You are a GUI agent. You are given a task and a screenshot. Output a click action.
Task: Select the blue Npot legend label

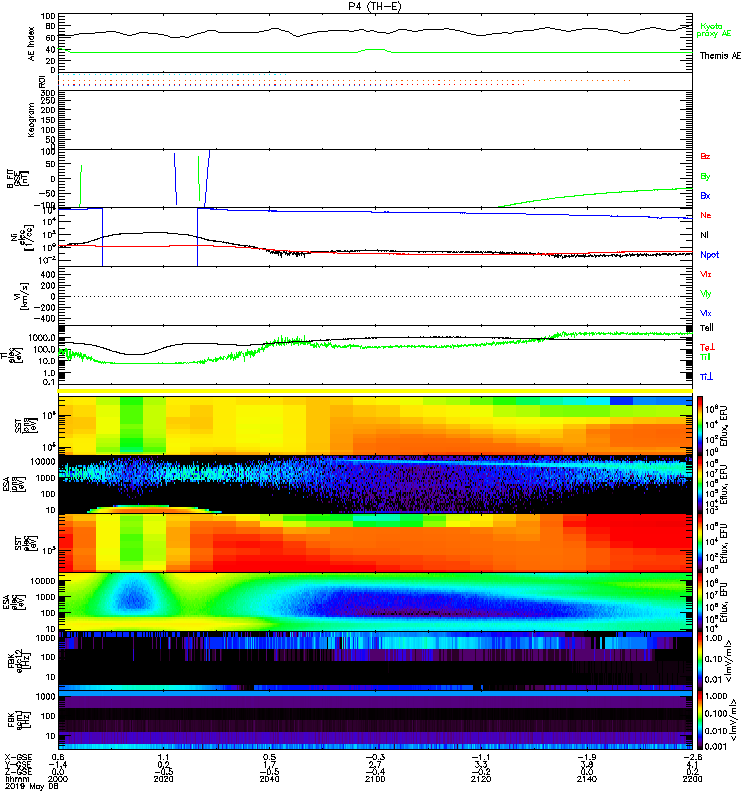(x=710, y=255)
